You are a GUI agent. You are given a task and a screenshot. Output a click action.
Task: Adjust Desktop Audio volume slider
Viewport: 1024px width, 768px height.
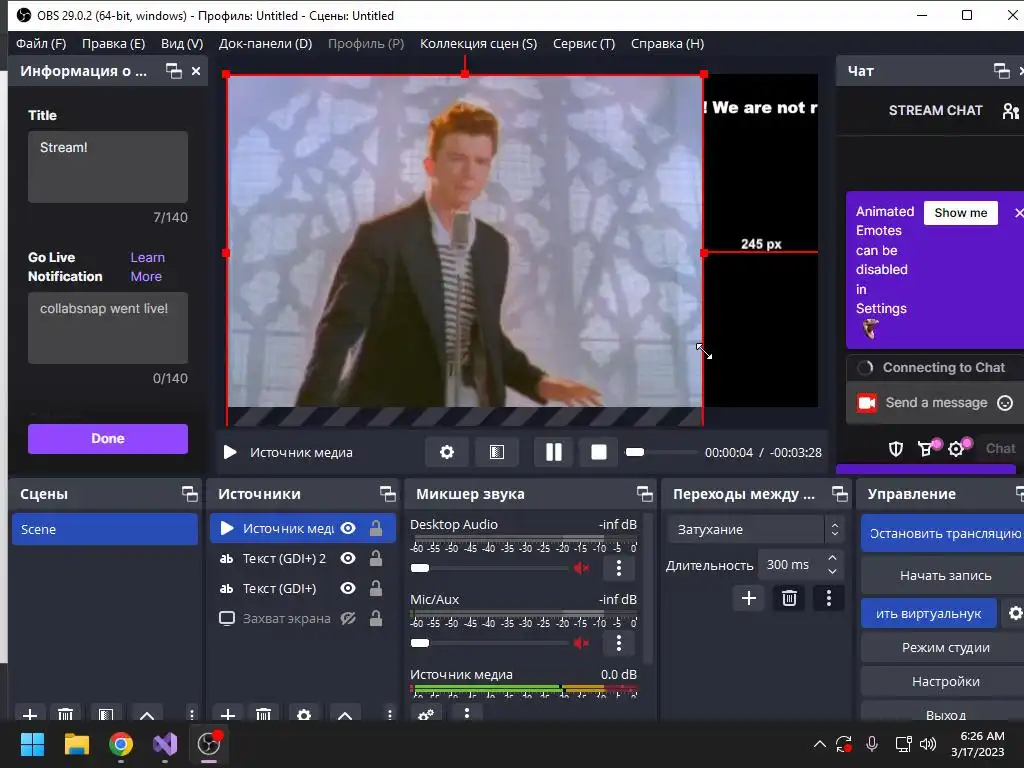click(489, 568)
